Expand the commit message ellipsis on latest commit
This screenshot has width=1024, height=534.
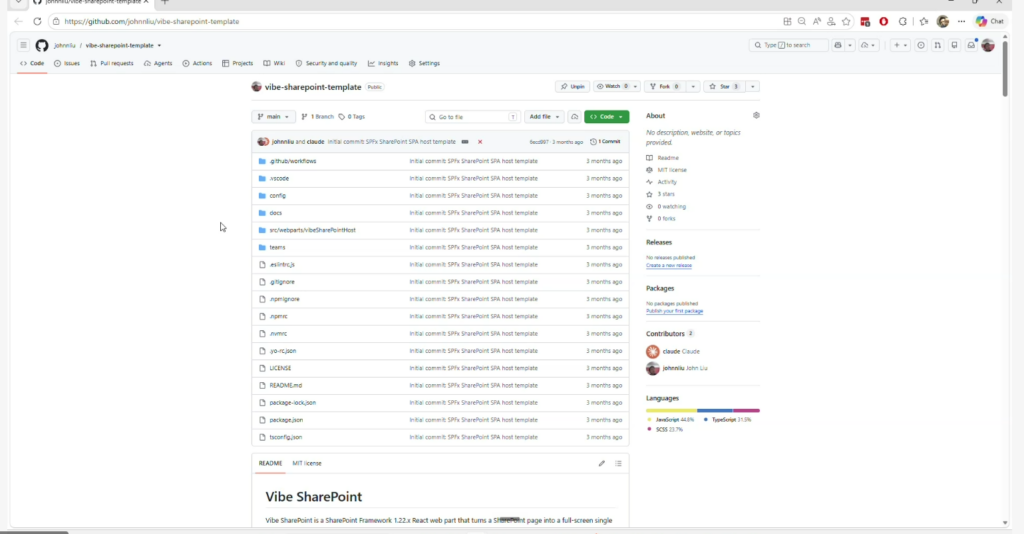465,142
